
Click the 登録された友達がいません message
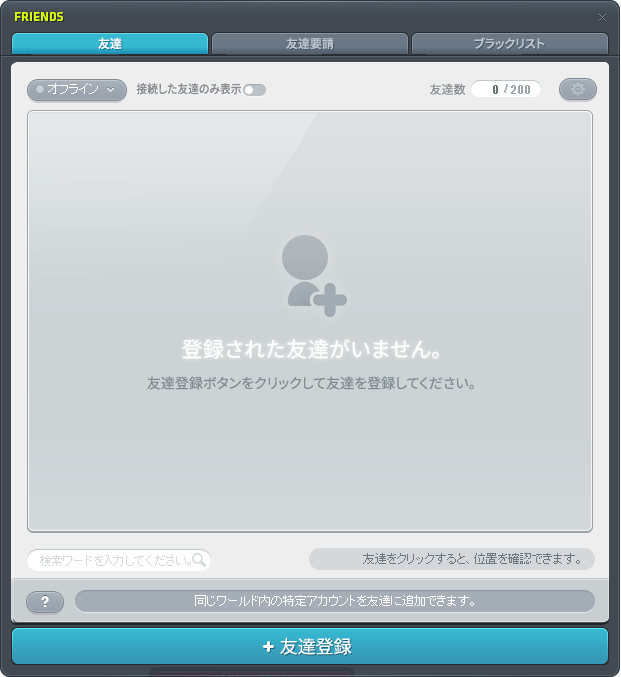(x=311, y=351)
